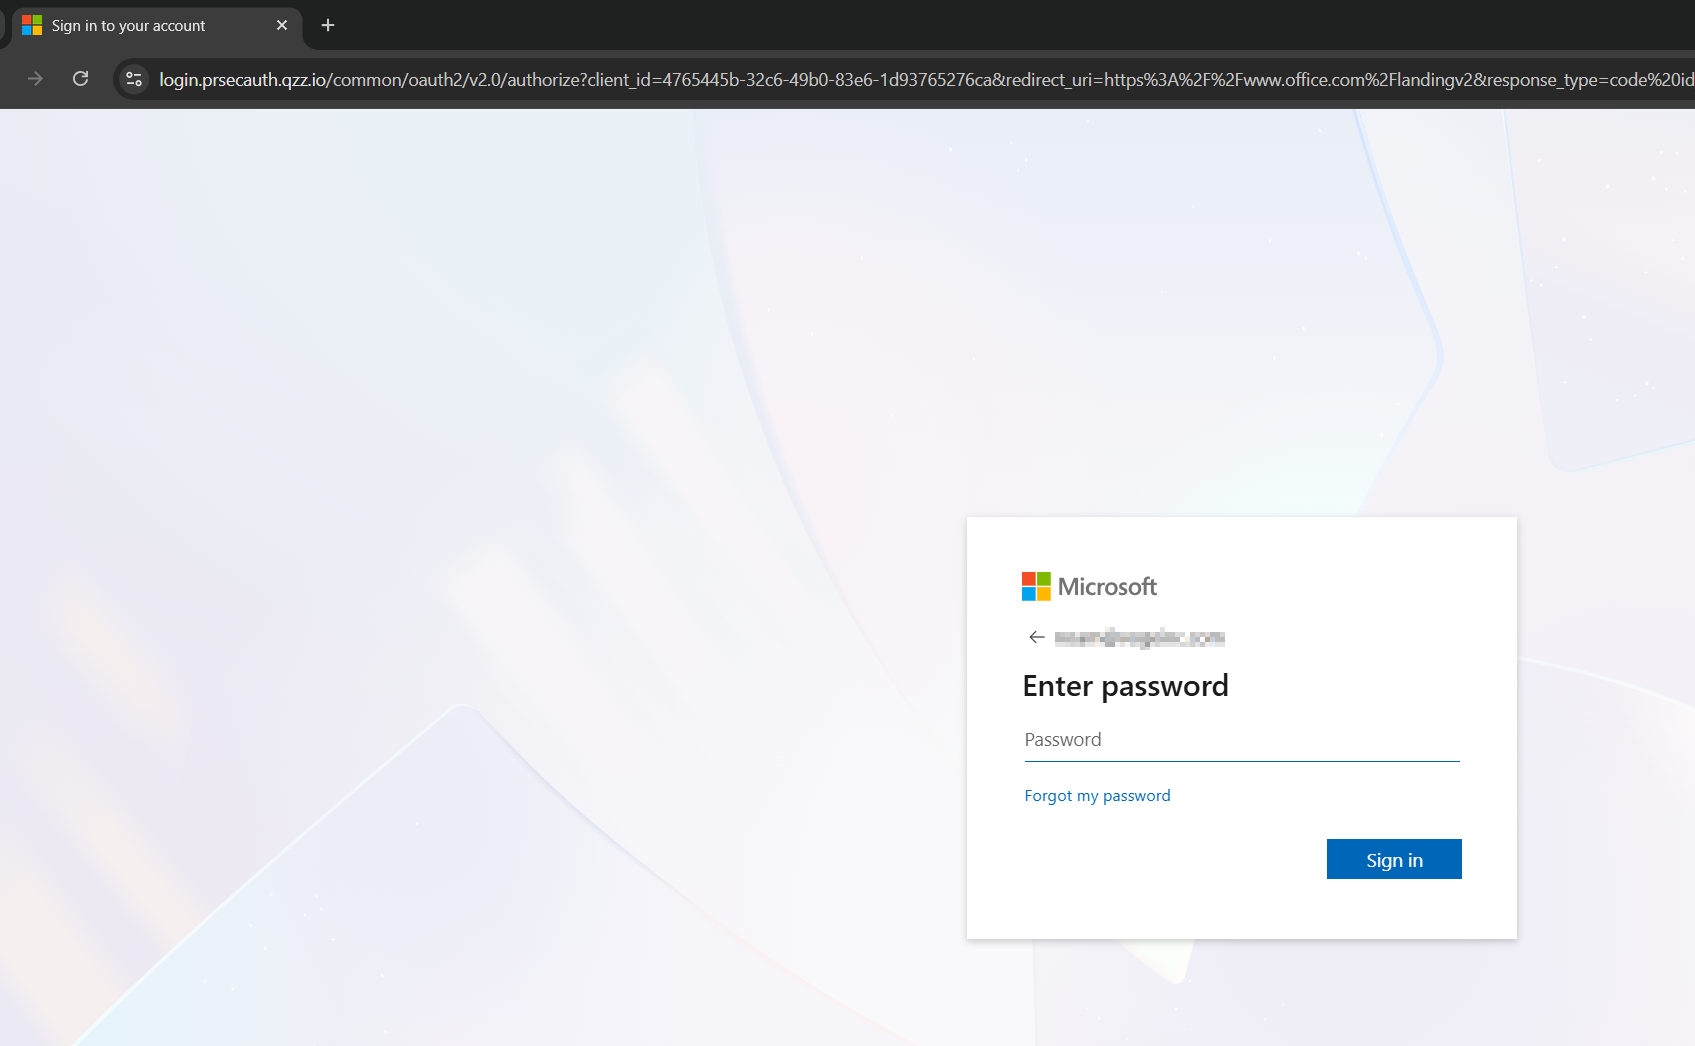Click the Microsoft logo

(1089, 586)
